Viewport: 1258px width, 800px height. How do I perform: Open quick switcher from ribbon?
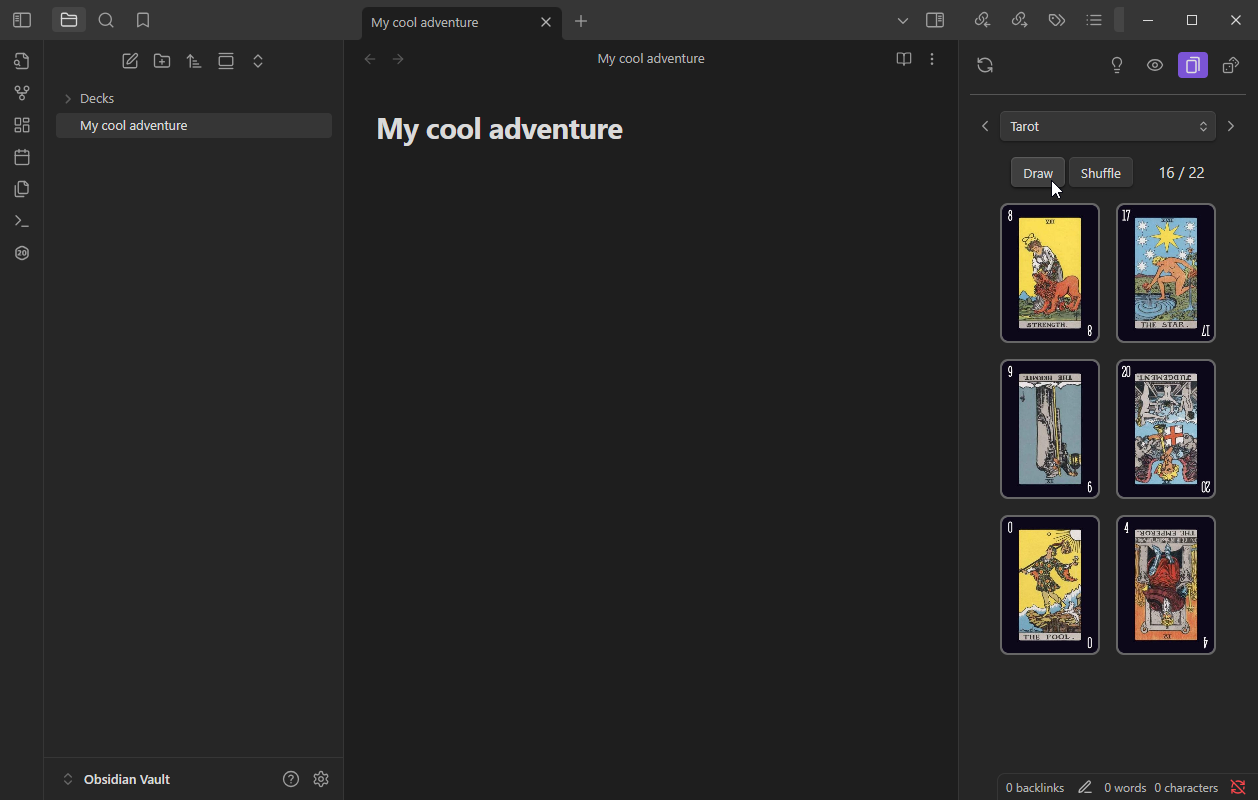point(22,61)
